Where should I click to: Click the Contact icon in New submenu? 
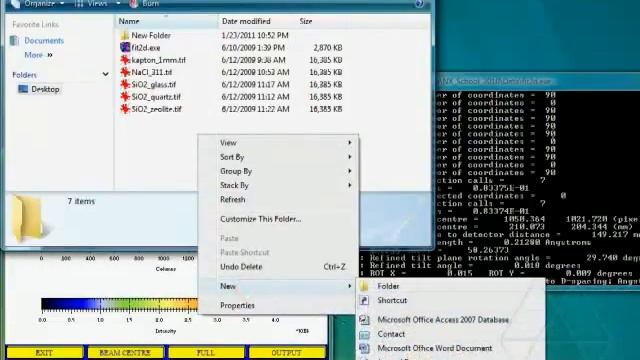(364, 334)
